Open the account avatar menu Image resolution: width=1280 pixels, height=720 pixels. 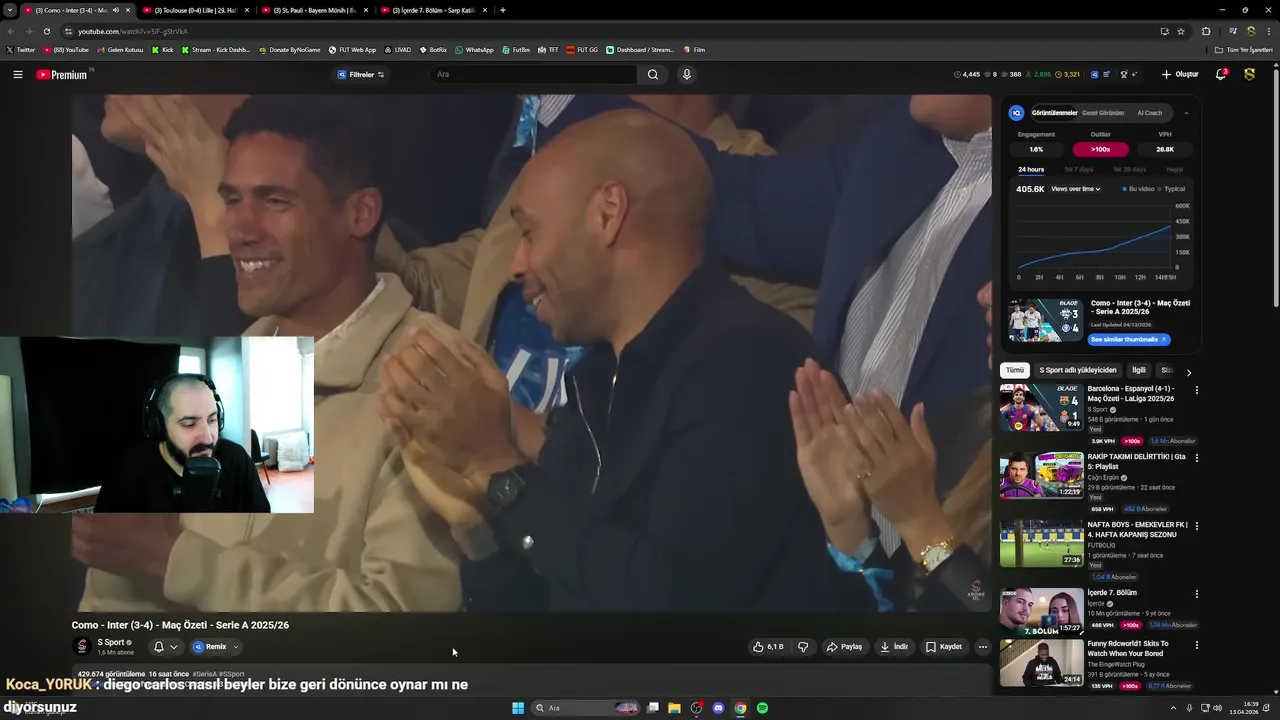pyautogui.click(x=1249, y=74)
